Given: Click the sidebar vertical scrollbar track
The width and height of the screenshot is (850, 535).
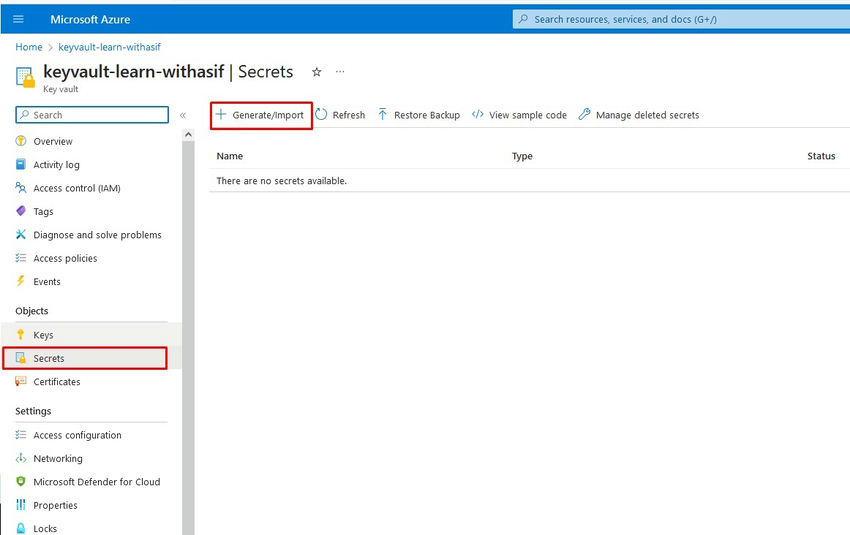Looking at the screenshot, I should tap(188, 336).
